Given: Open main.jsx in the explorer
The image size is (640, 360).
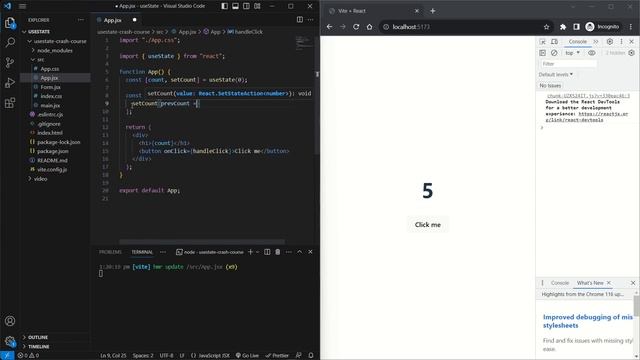Looking at the screenshot, I should coord(50,105).
